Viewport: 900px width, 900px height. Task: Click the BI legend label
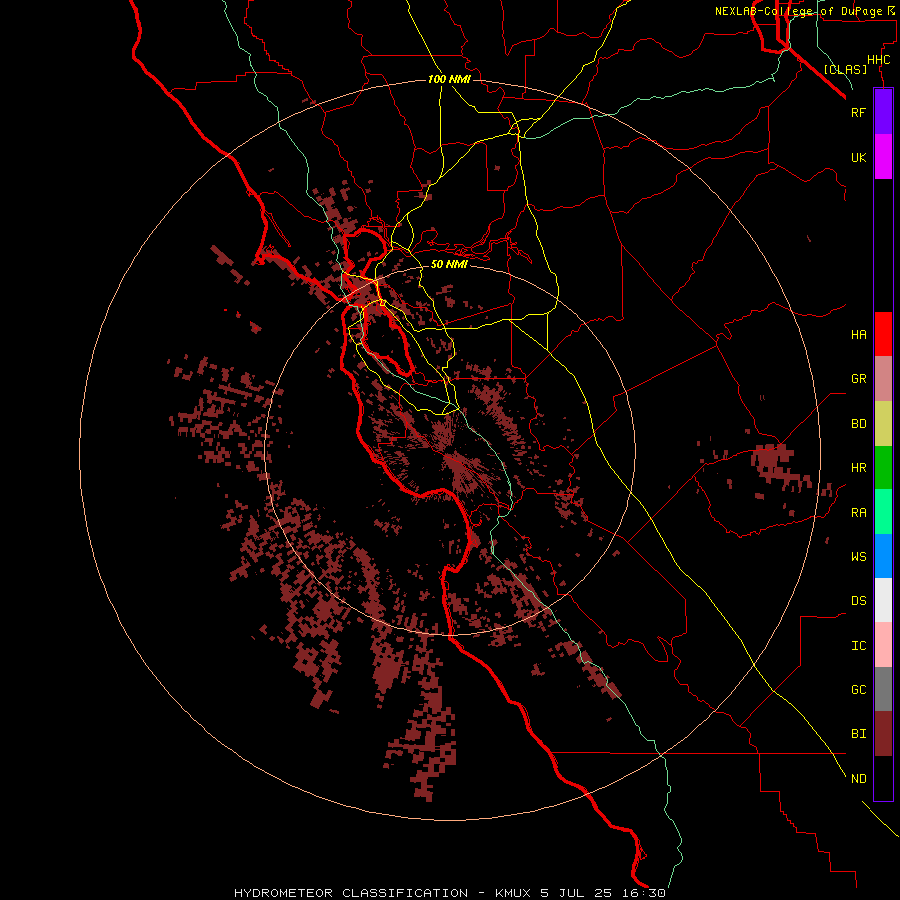(x=858, y=734)
